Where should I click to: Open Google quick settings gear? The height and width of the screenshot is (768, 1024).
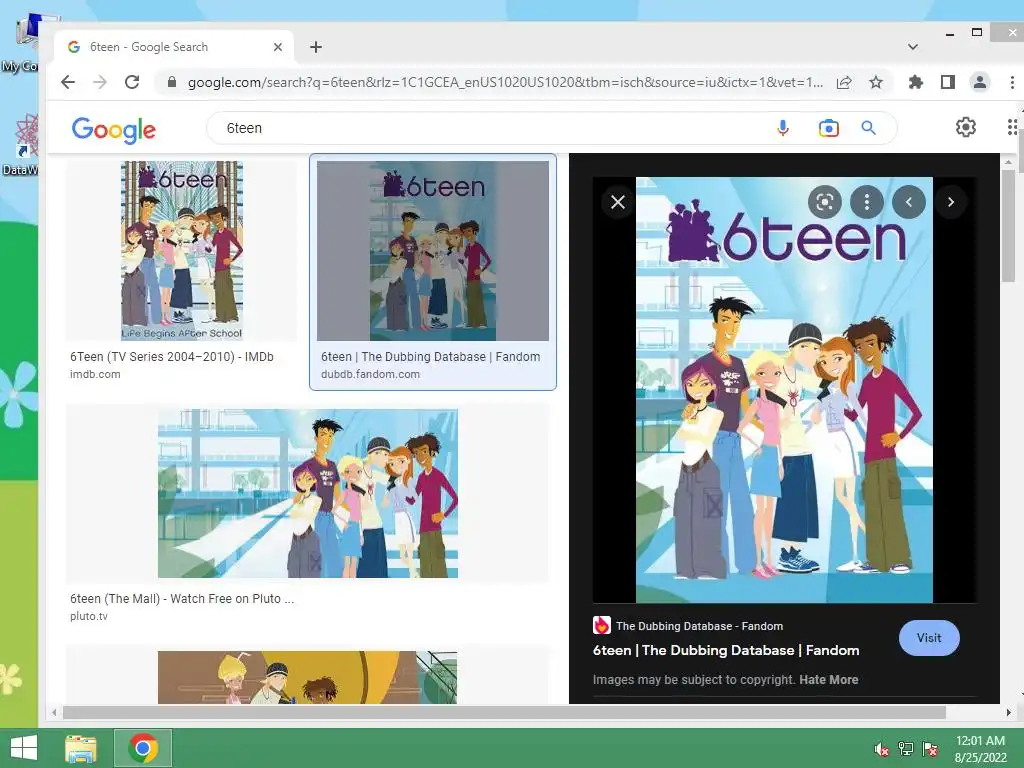coord(966,127)
